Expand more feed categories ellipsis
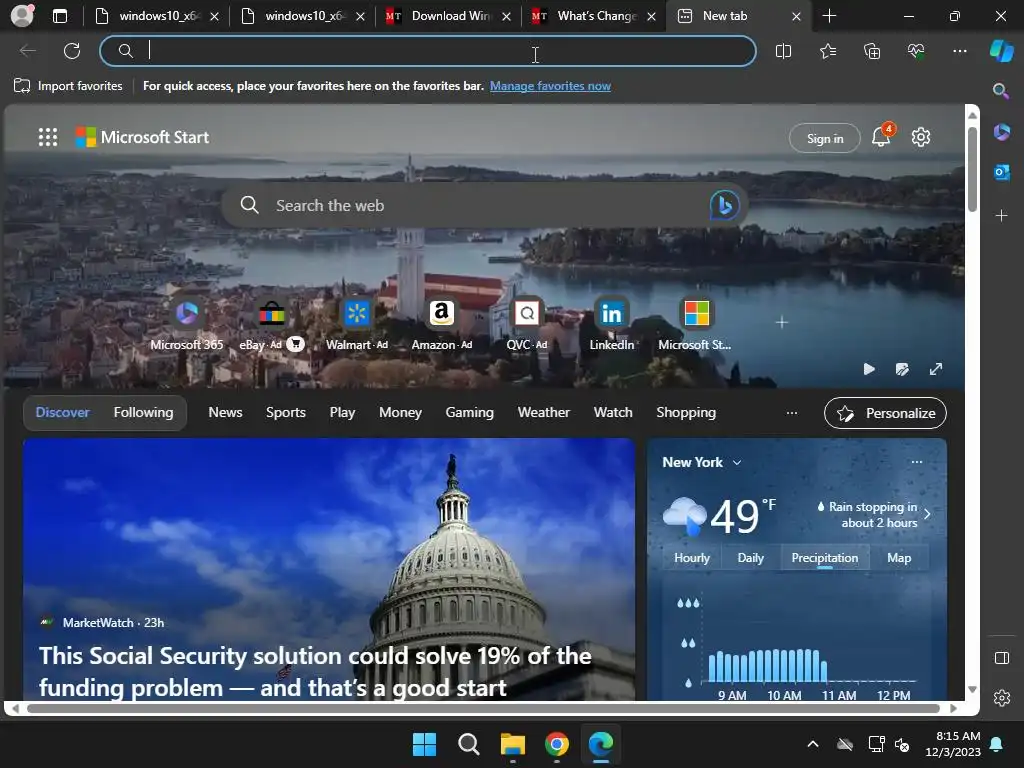This screenshot has width=1024, height=768. pyautogui.click(x=792, y=413)
